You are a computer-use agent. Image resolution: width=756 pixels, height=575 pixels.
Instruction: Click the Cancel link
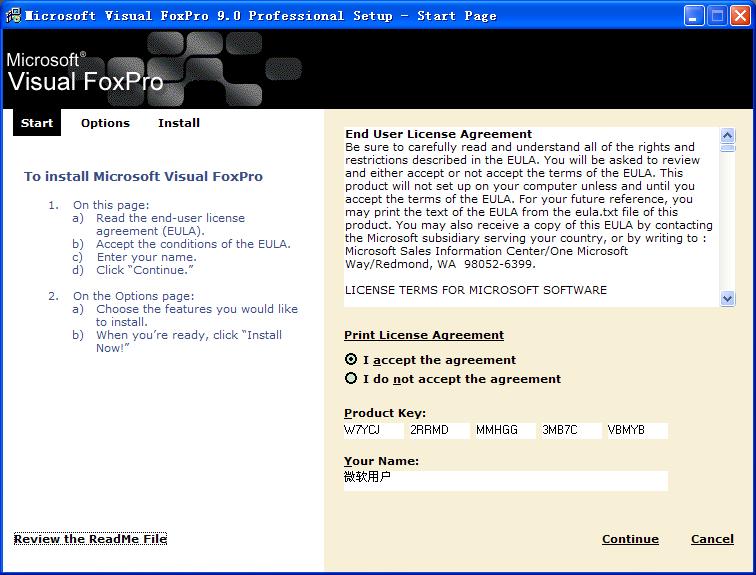point(712,539)
